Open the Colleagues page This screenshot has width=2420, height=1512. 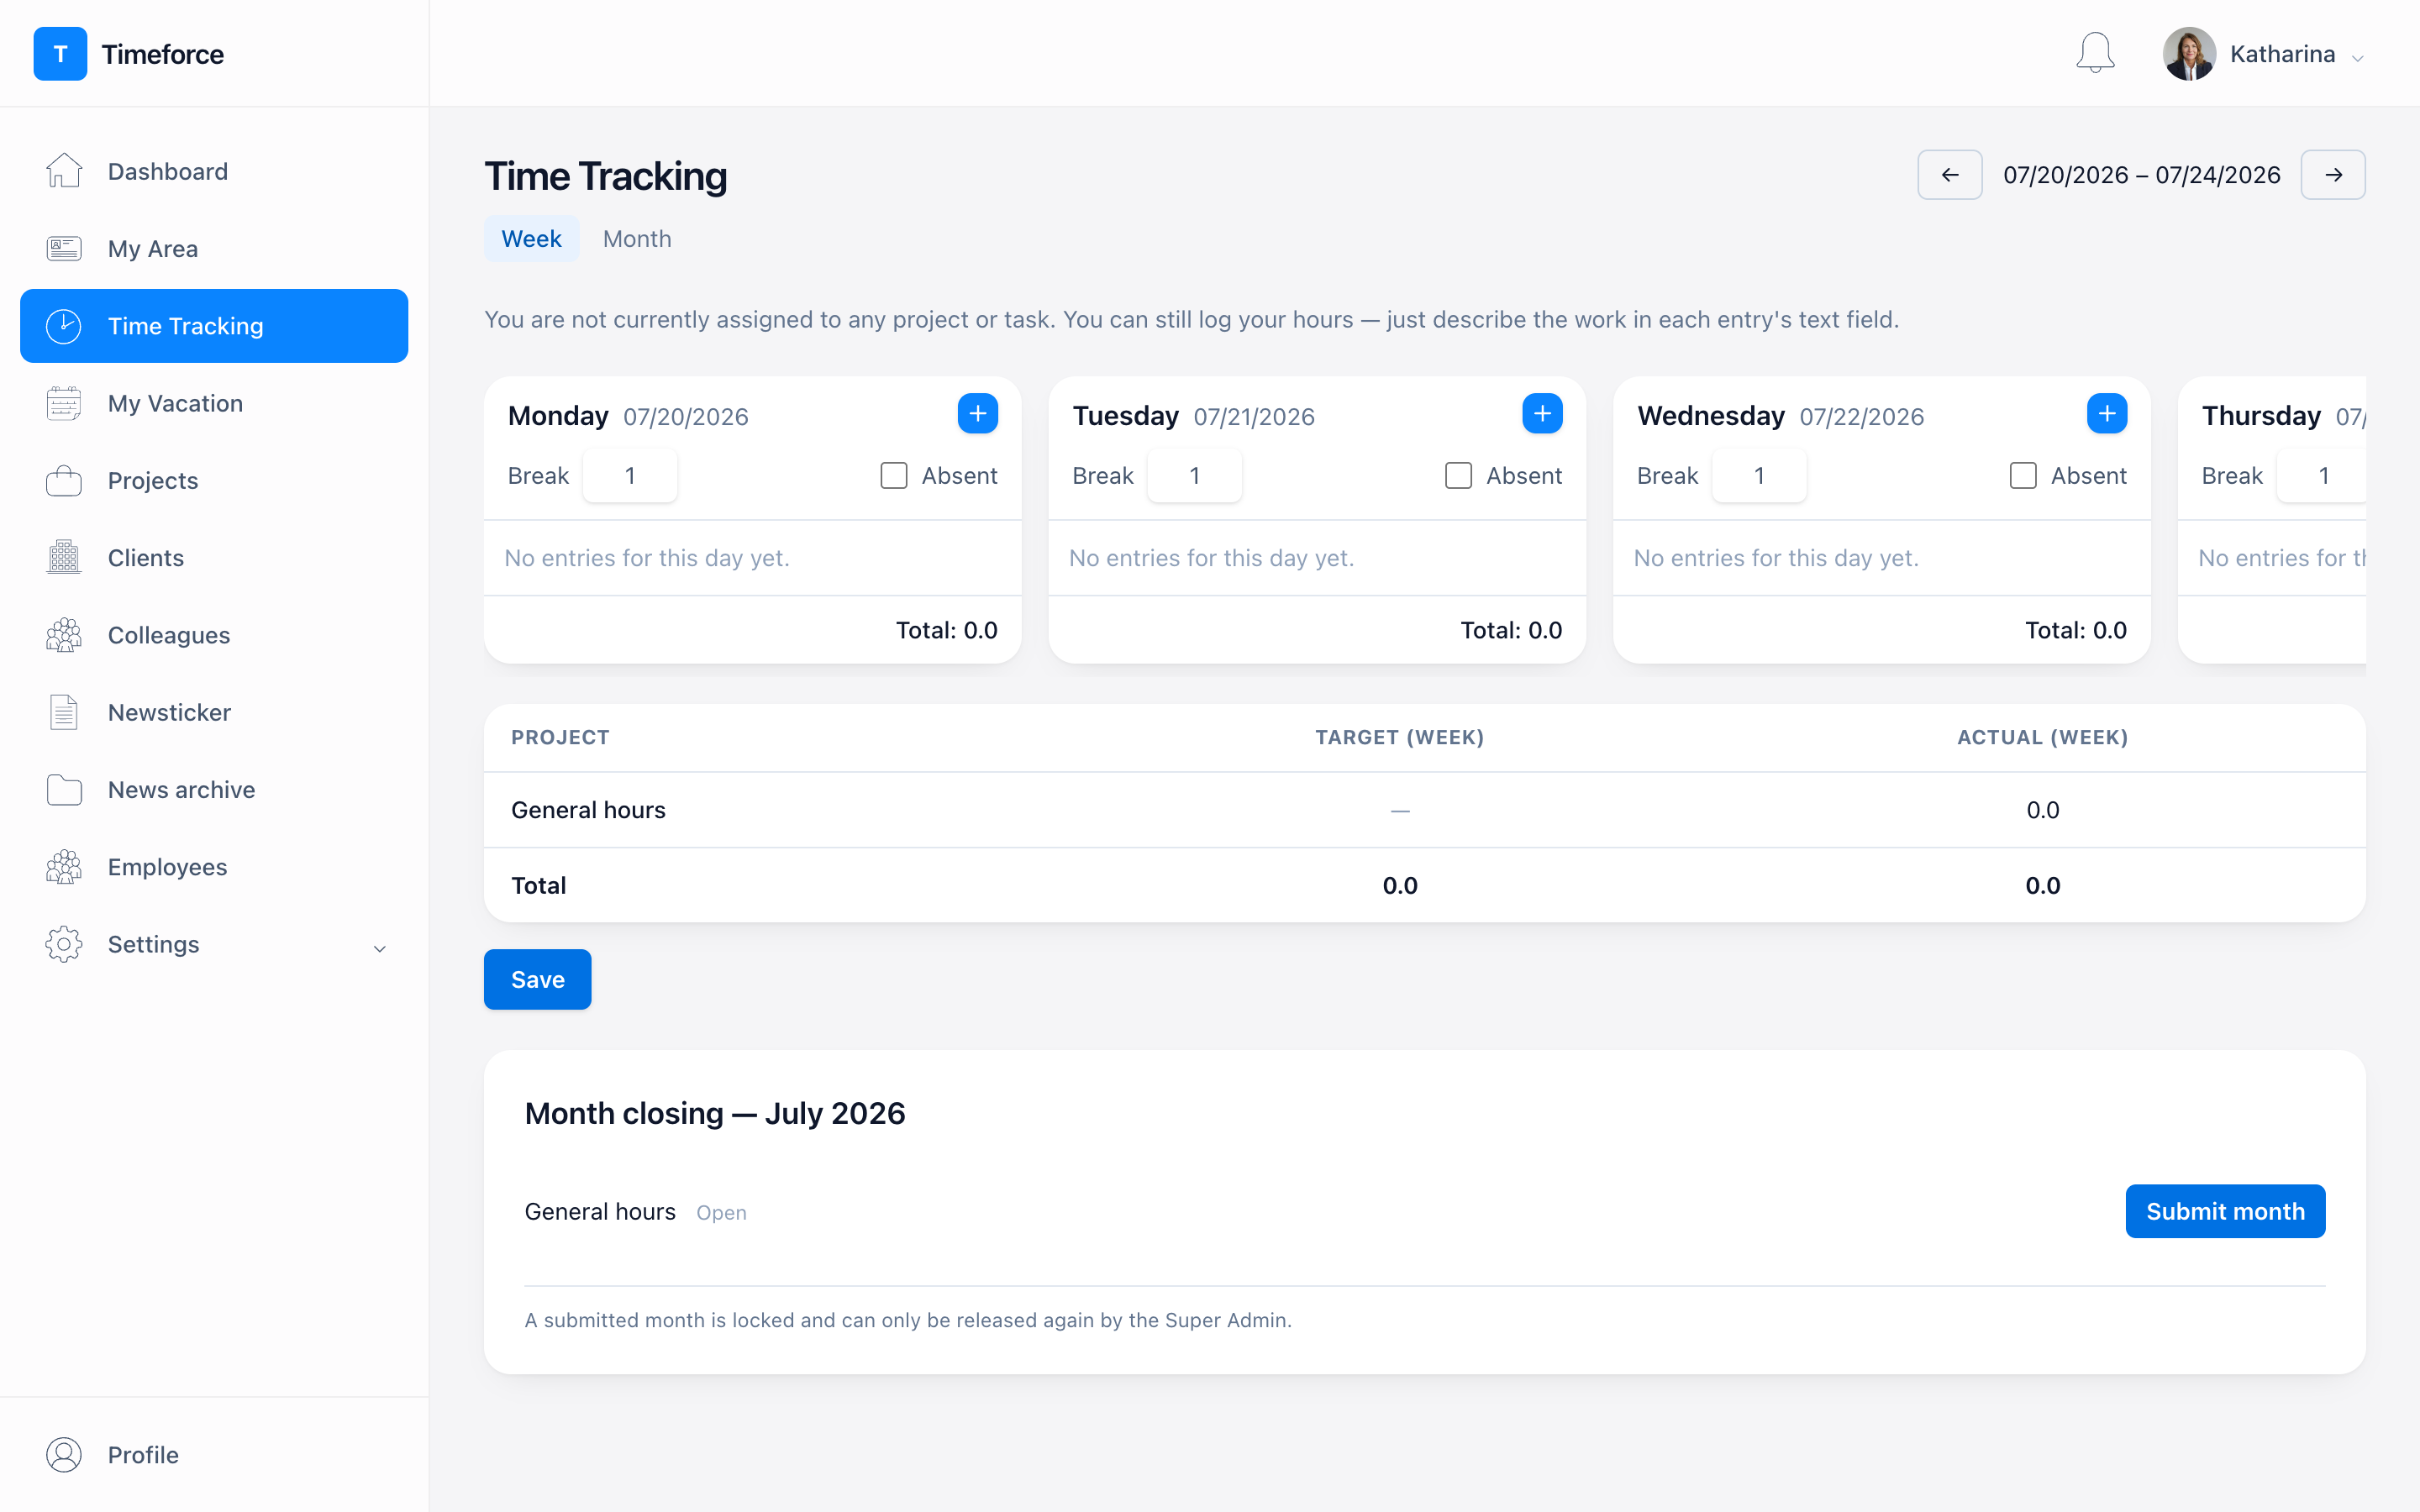[x=214, y=635]
